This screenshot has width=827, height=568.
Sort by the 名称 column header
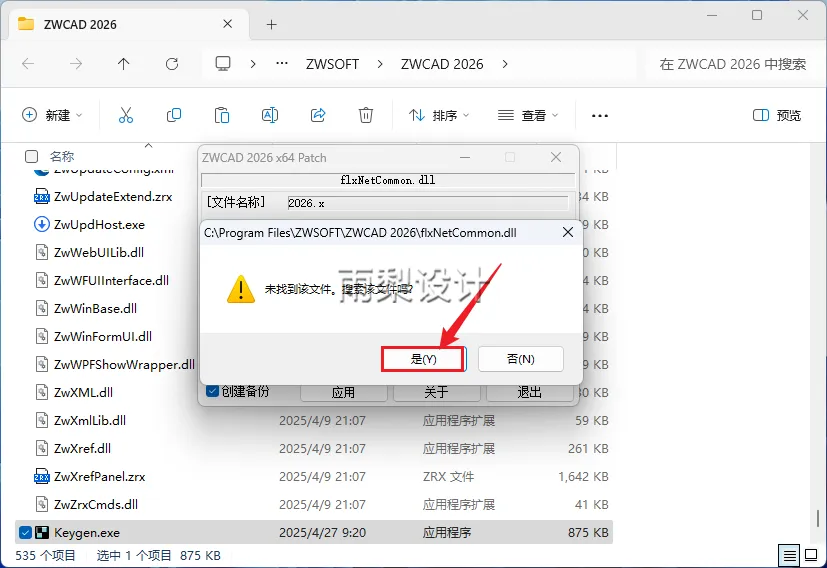62,157
